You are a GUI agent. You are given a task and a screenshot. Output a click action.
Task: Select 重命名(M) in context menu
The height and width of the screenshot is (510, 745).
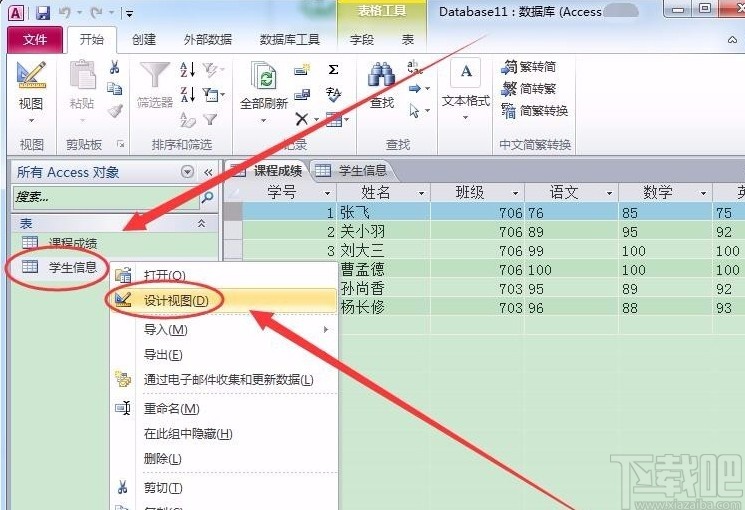(x=222, y=408)
